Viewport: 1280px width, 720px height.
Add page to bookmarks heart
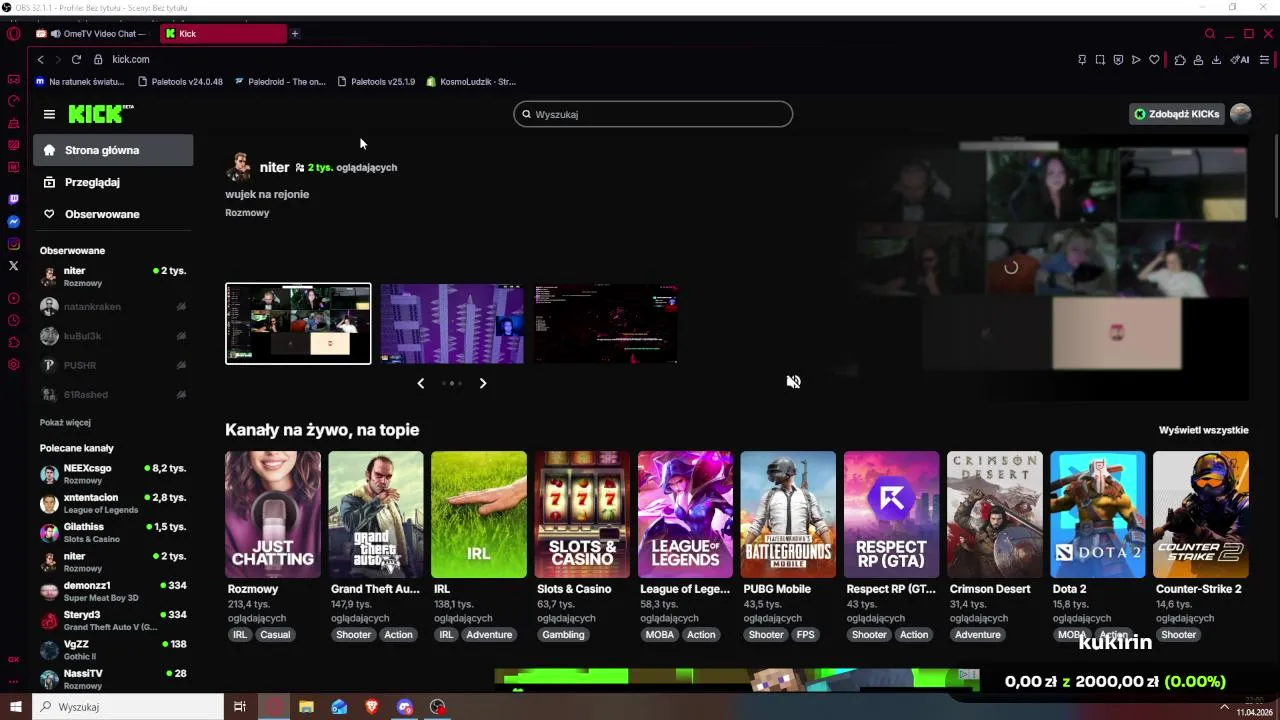[1154, 59]
